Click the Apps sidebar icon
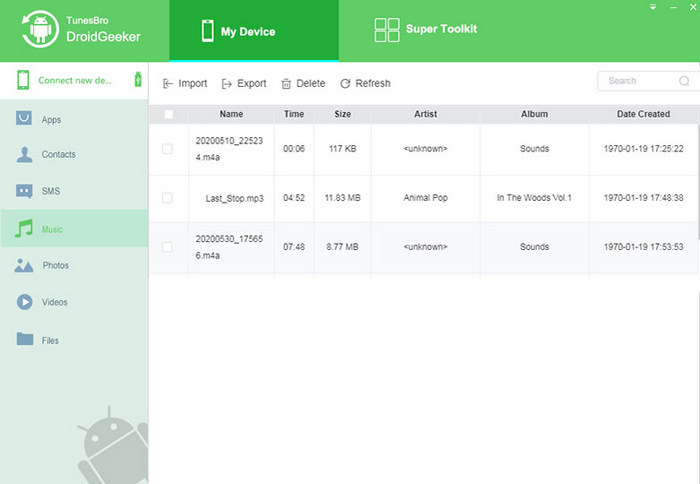The image size is (700, 484). point(24,118)
